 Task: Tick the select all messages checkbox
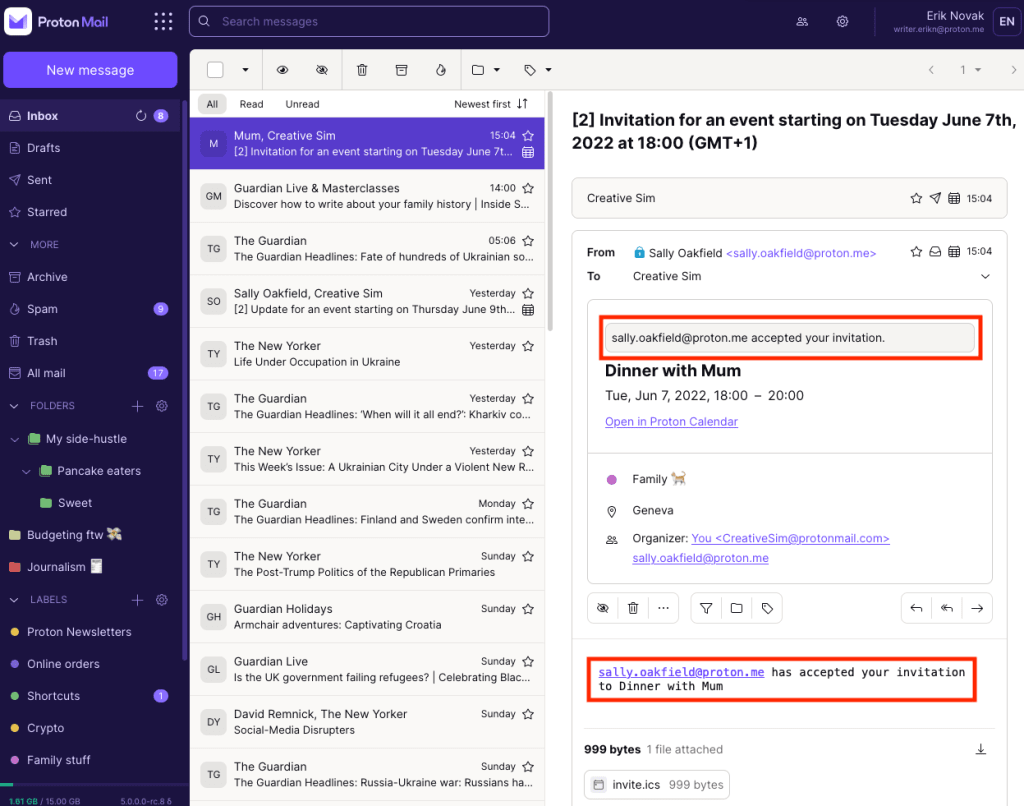tap(215, 70)
